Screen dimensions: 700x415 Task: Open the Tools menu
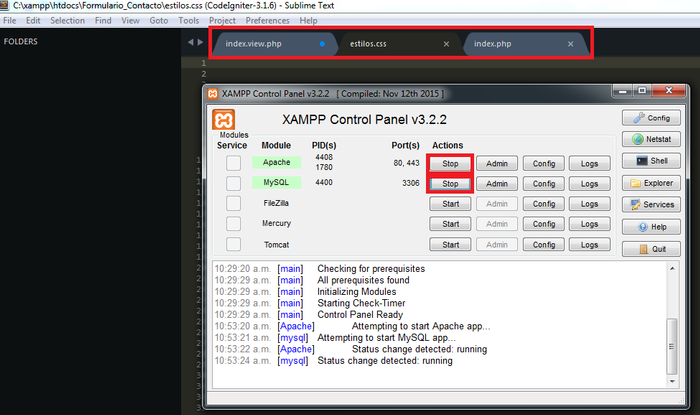[188, 21]
